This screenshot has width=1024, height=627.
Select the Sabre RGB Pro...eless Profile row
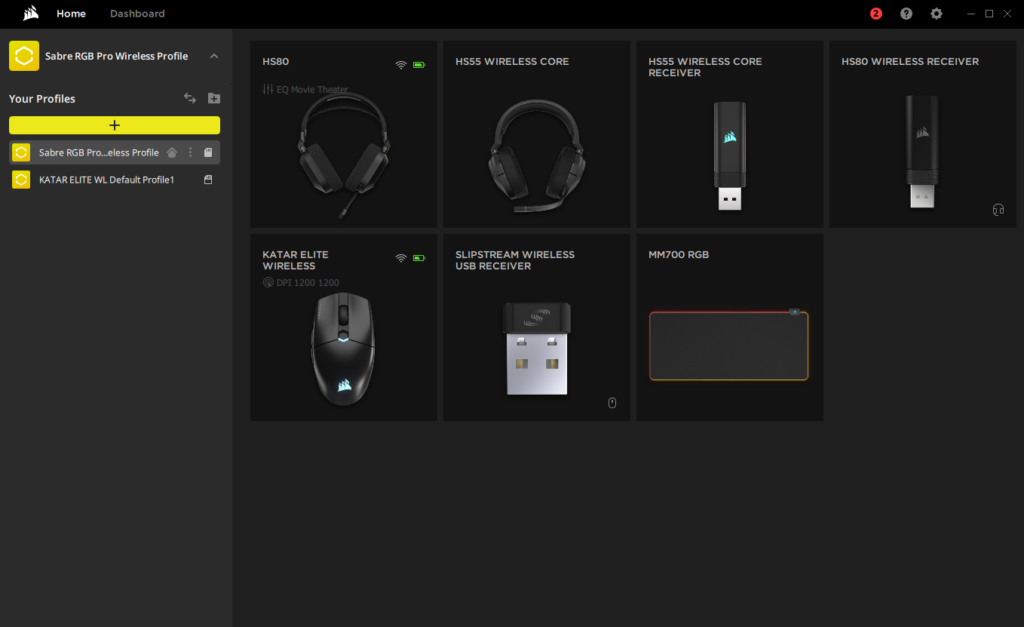pos(114,152)
